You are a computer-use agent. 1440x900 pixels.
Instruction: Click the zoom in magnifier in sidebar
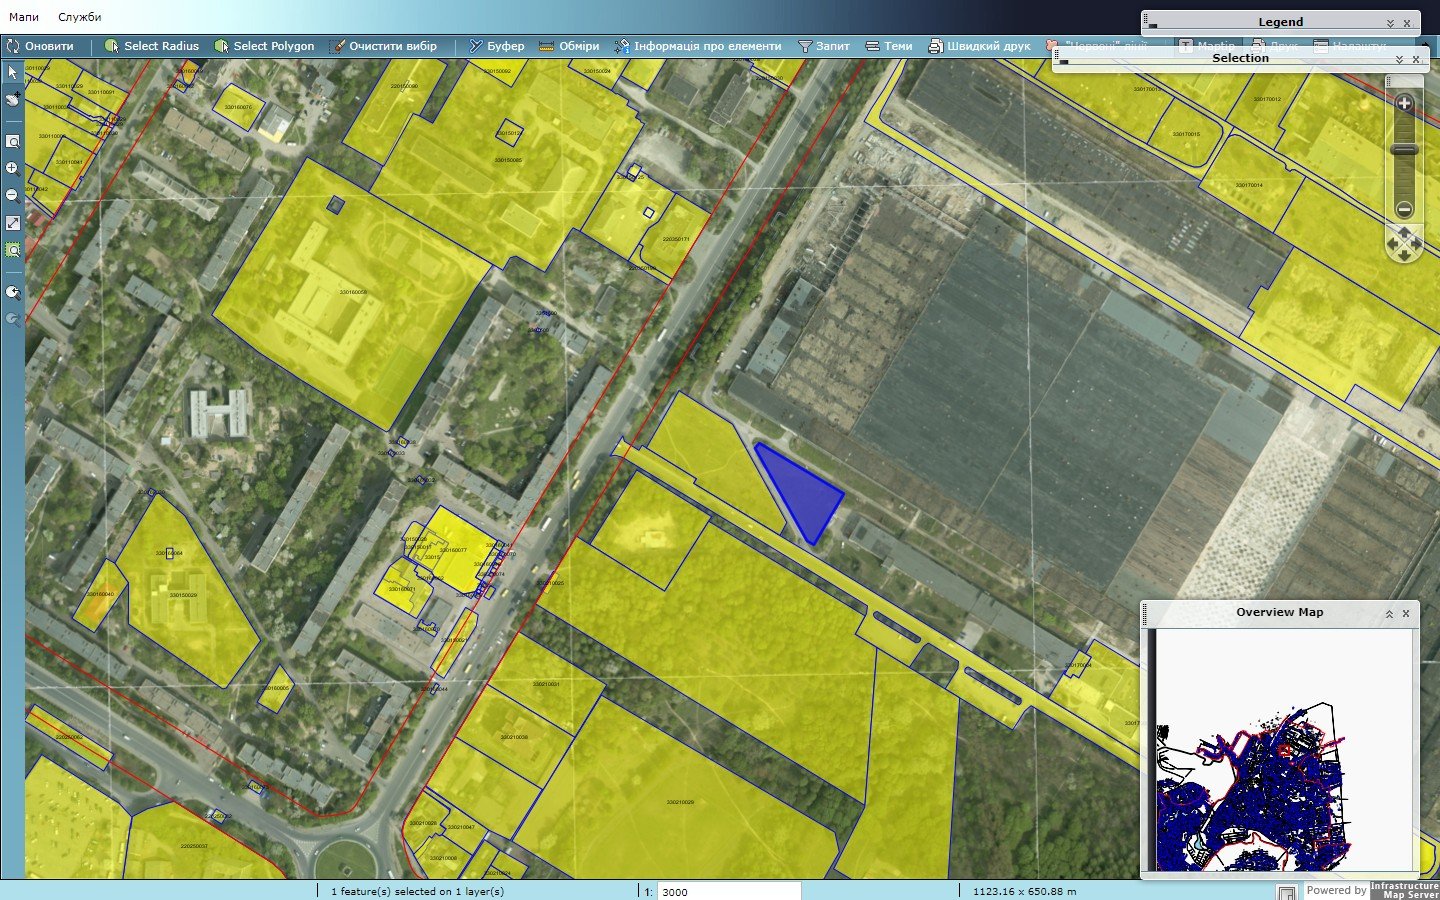coord(12,169)
